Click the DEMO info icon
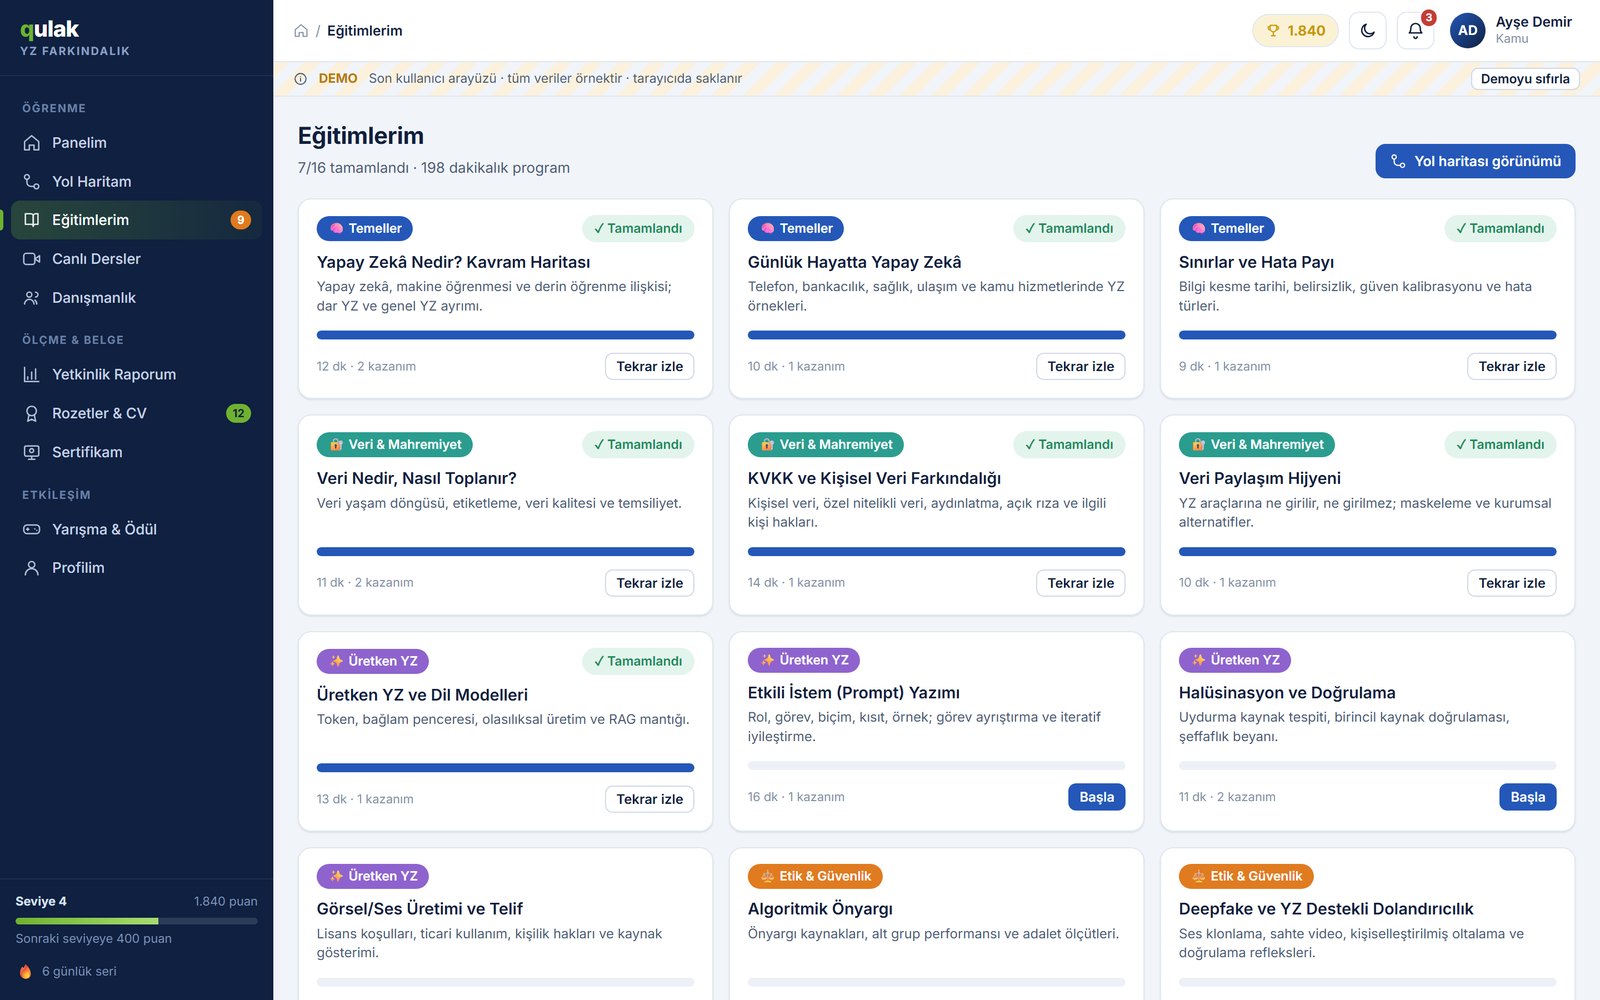Image resolution: width=1600 pixels, height=1000 pixels. pyautogui.click(x=300, y=79)
